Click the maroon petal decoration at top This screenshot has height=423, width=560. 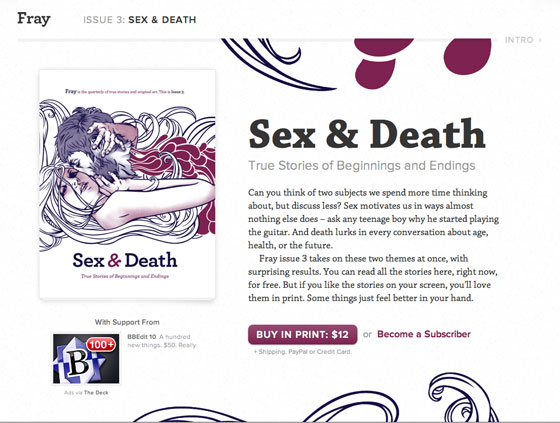pos(423,61)
